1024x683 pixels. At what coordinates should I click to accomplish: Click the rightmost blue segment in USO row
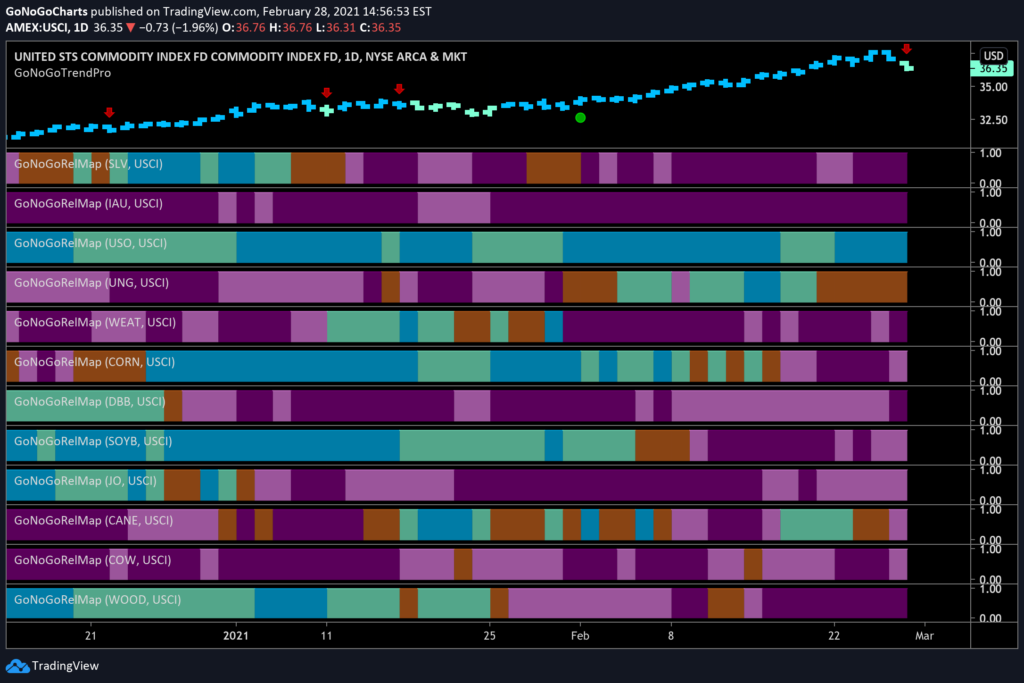tap(871, 247)
